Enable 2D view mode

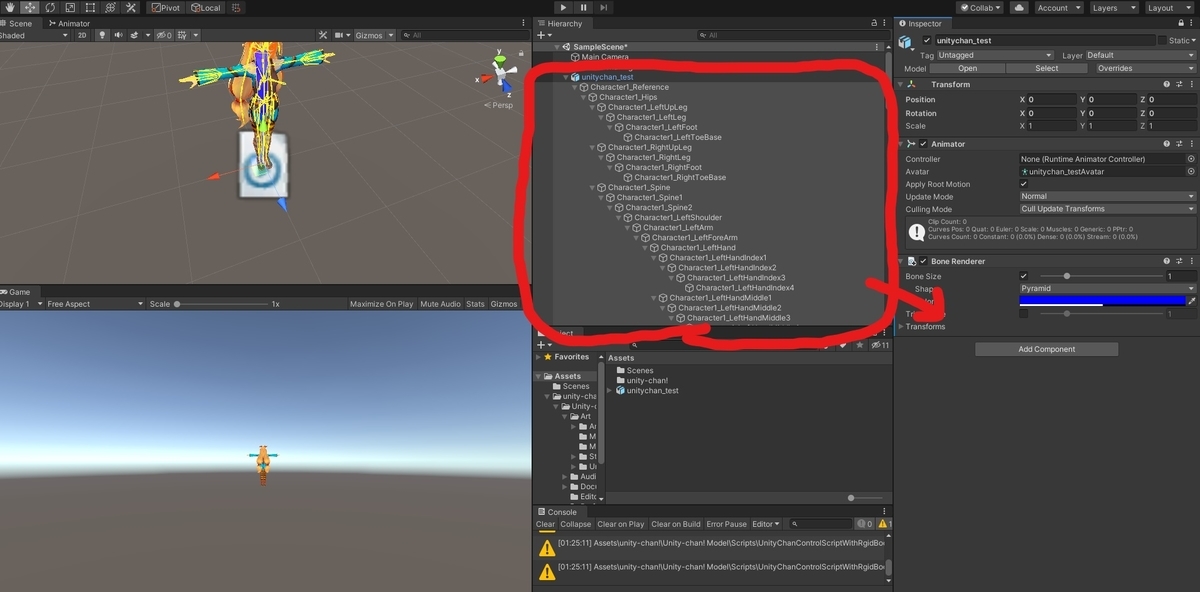(x=80, y=34)
